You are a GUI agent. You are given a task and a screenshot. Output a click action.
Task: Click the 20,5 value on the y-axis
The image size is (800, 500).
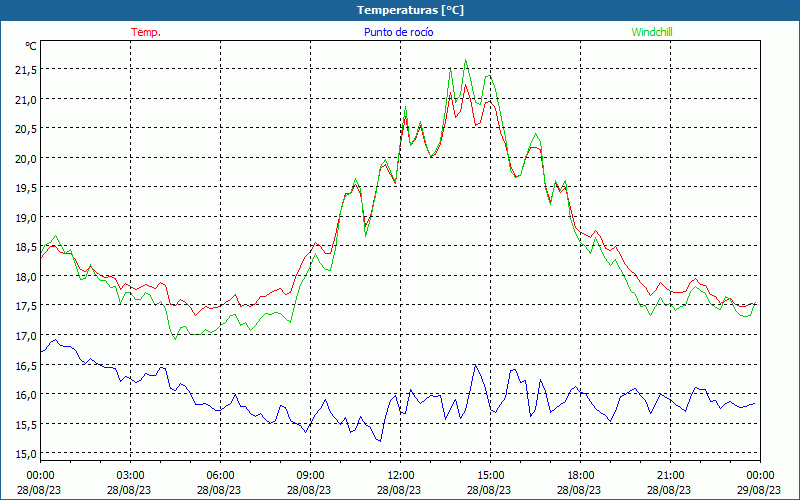tap(26, 130)
